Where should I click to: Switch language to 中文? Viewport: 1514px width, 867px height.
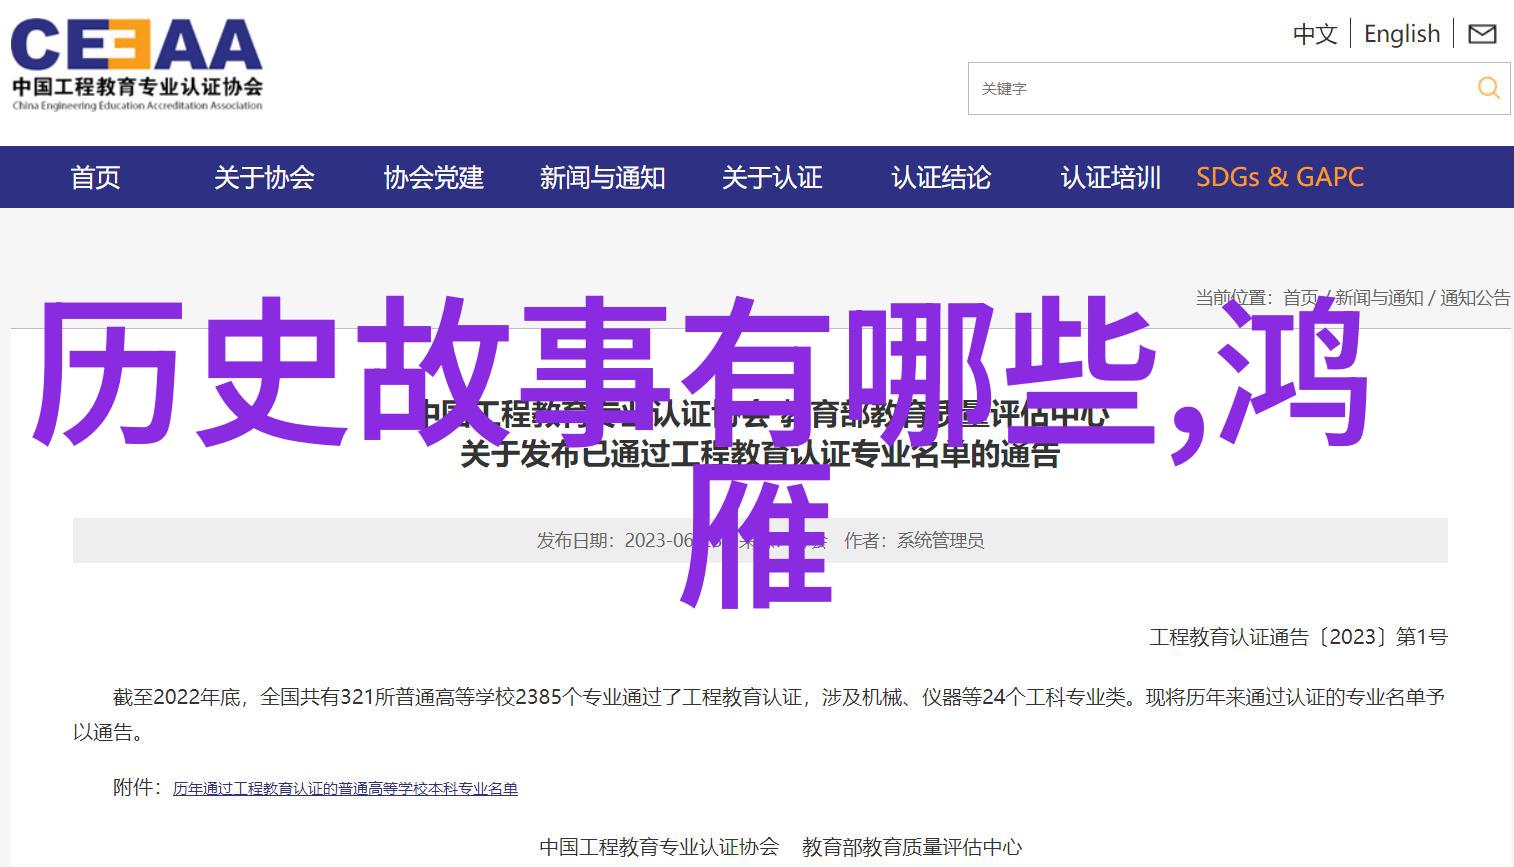(1314, 34)
